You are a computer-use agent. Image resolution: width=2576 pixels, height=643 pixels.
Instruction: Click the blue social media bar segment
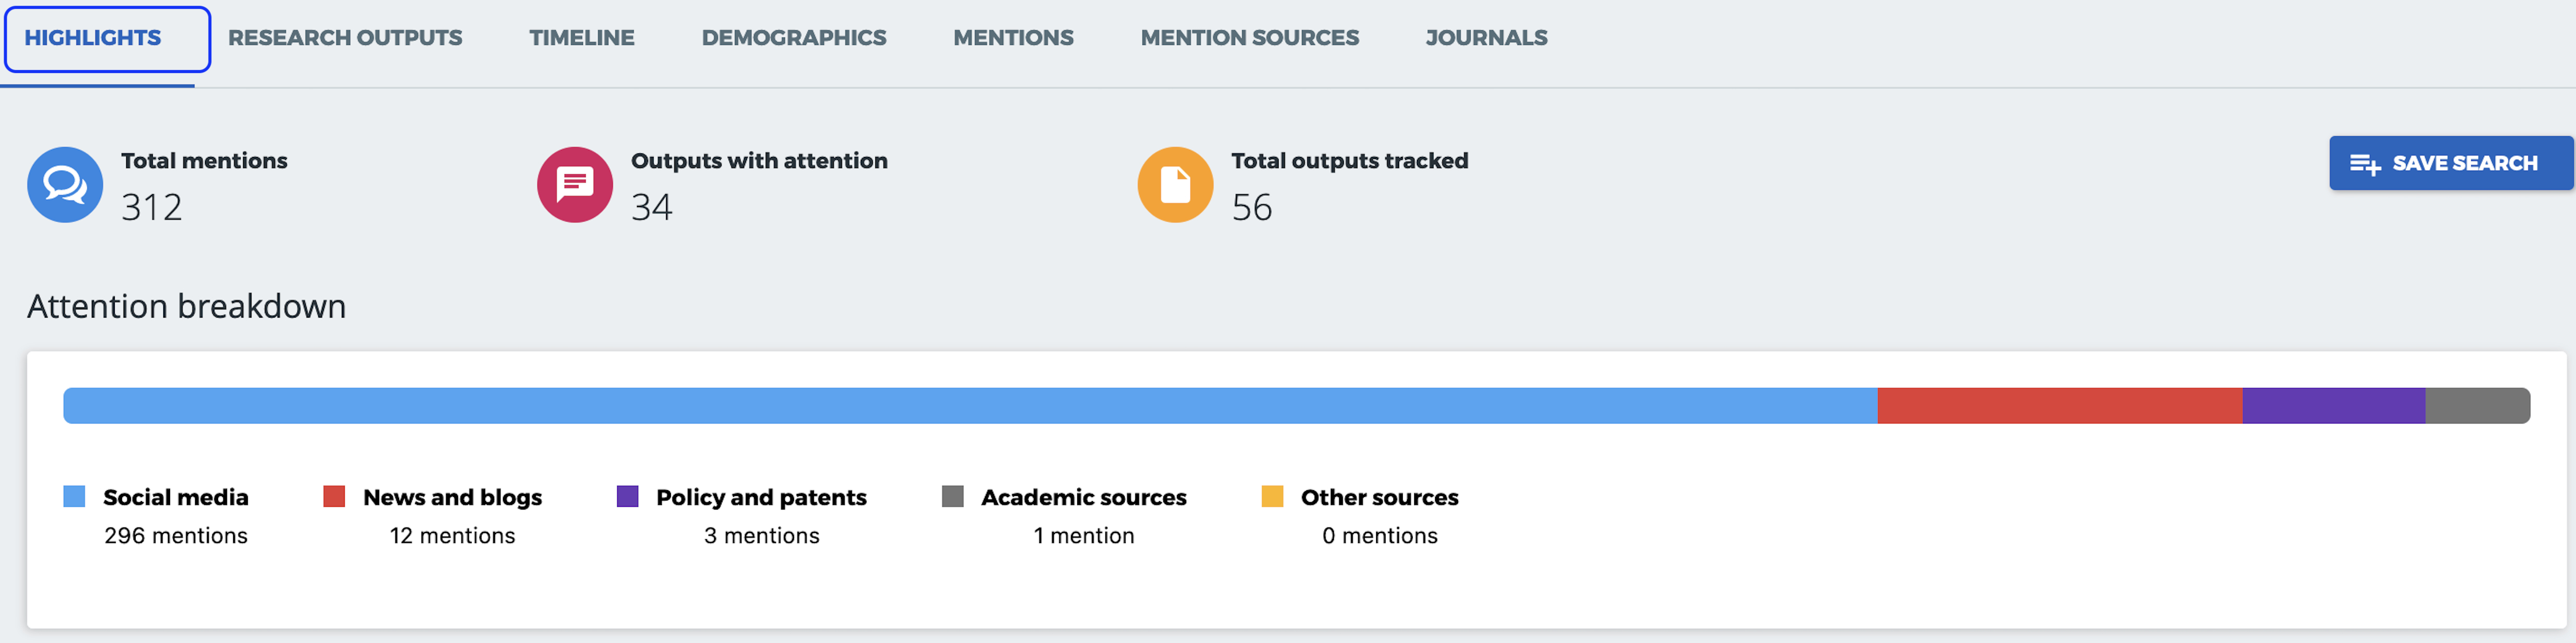point(970,406)
